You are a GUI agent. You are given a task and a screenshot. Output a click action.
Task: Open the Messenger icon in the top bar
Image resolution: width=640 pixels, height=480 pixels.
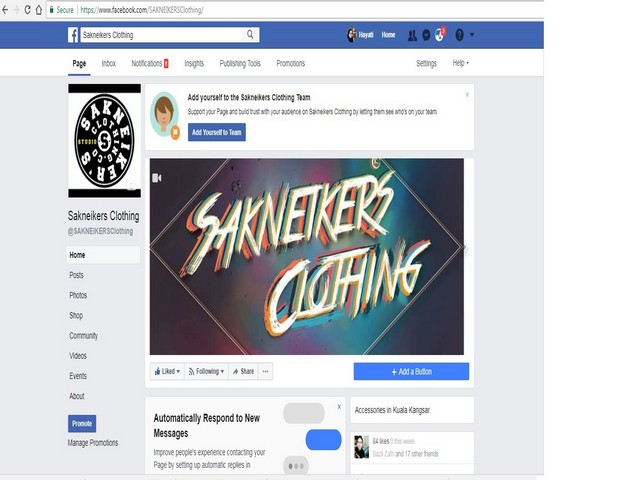pos(426,36)
